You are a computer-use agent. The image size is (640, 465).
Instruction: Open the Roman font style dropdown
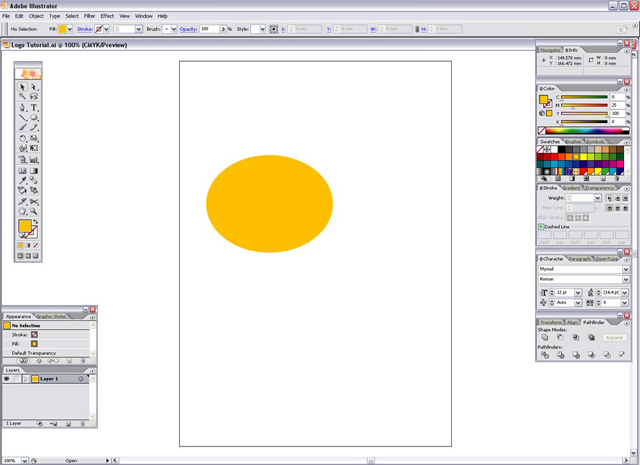click(625, 279)
